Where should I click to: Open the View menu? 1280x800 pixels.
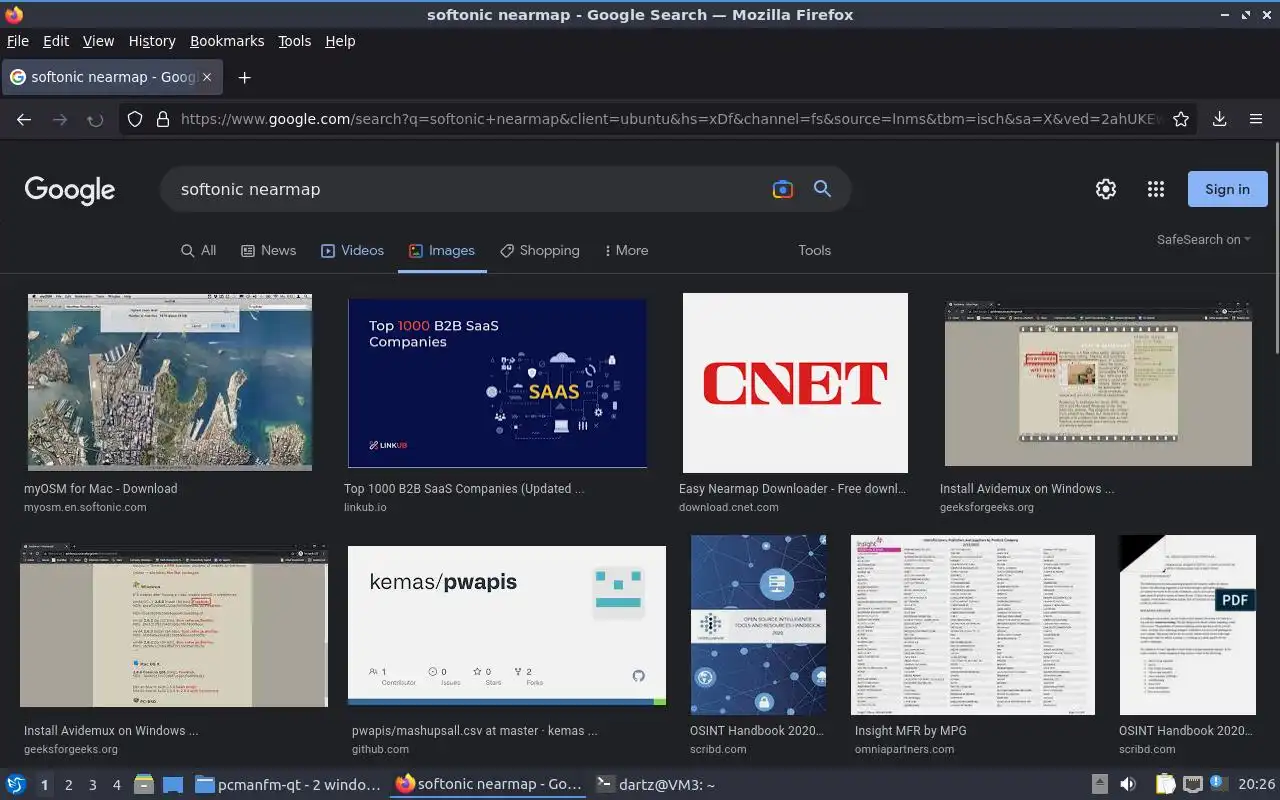[98, 41]
